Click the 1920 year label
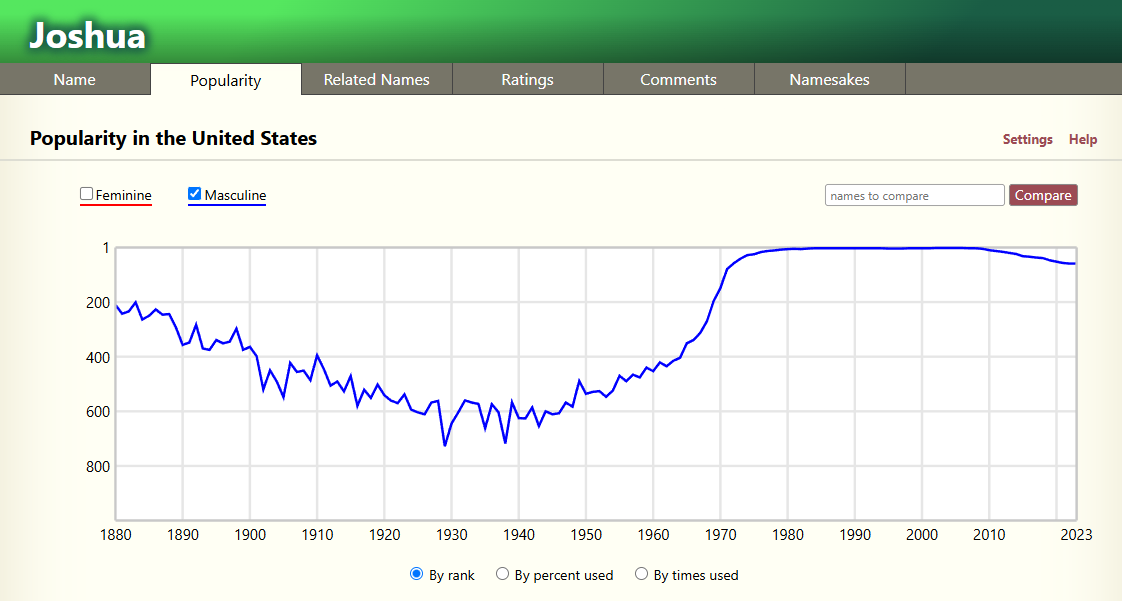 (x=385, y=534)
